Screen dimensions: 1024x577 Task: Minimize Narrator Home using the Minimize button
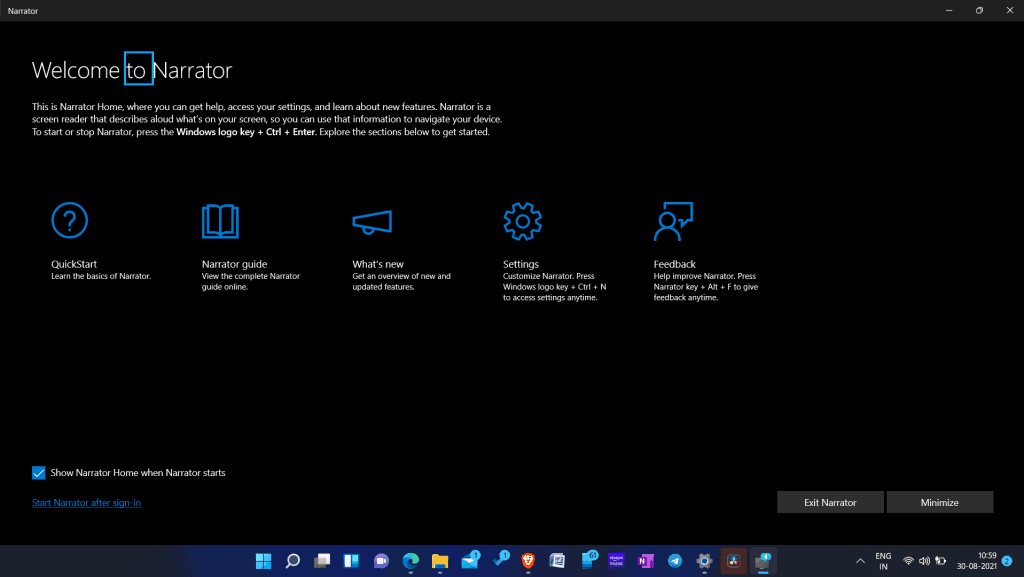(x=939, y=501)
